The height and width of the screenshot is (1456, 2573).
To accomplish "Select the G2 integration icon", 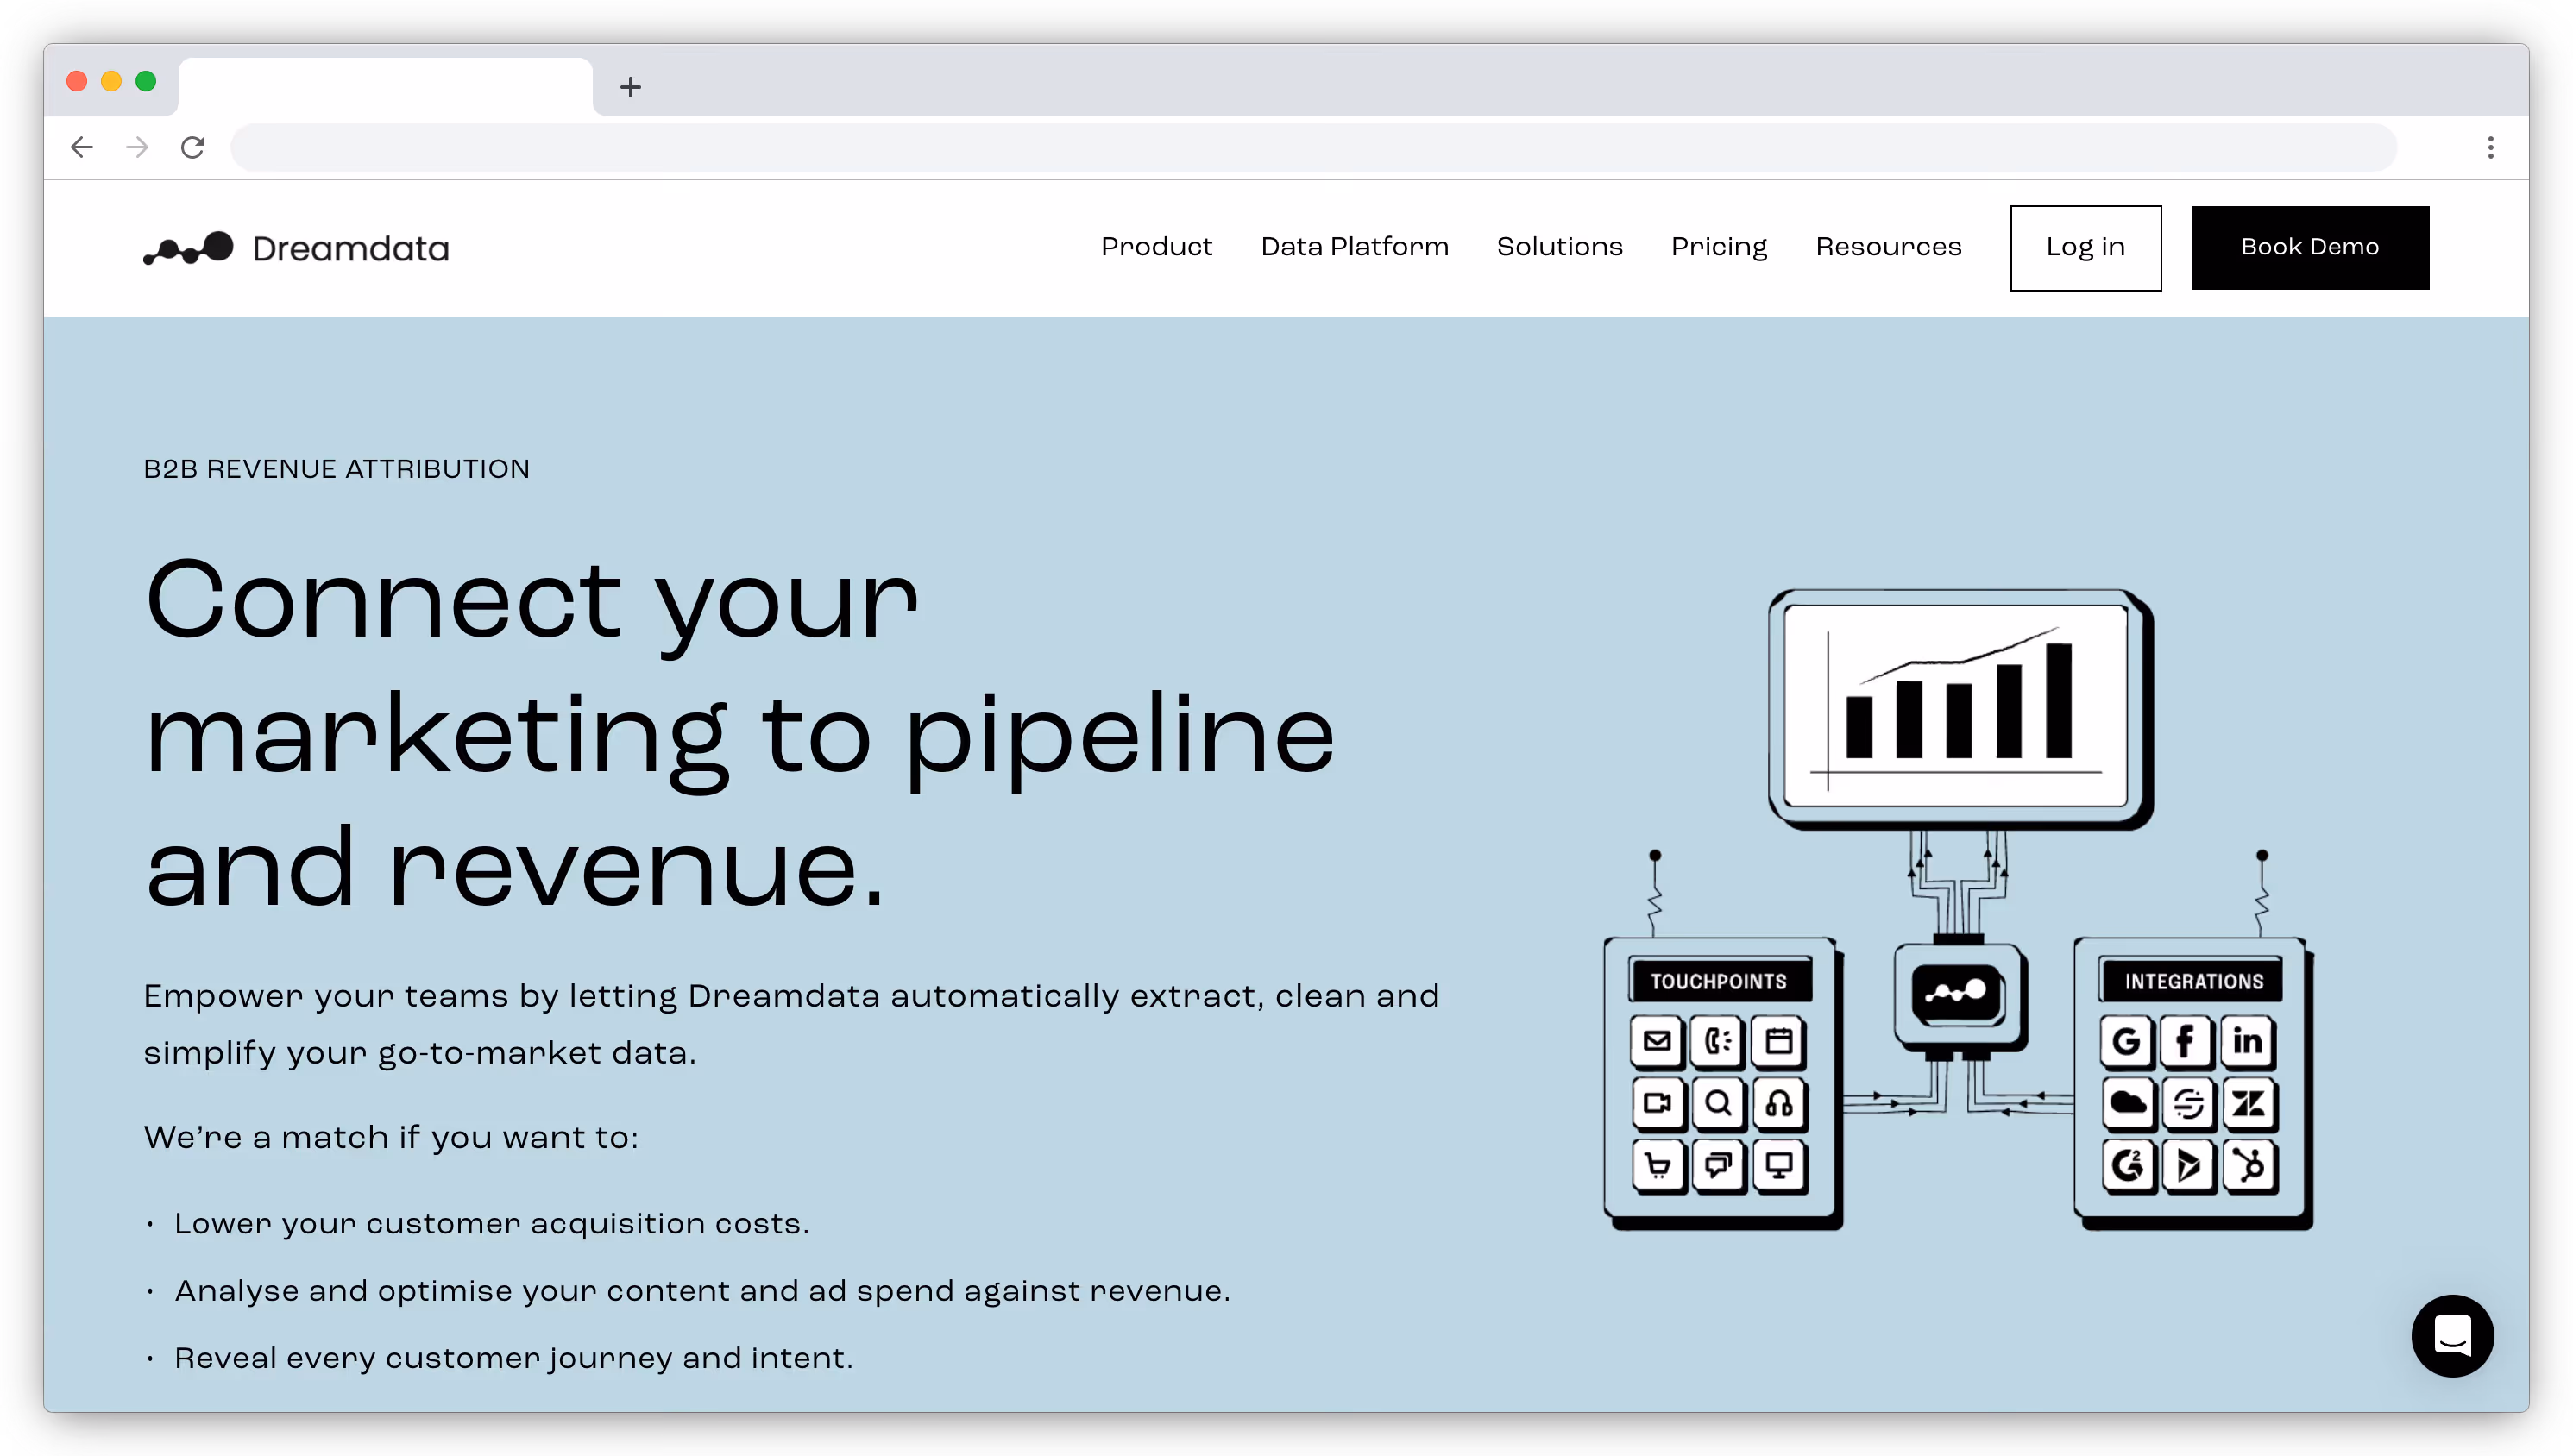I will 2127,1166.
